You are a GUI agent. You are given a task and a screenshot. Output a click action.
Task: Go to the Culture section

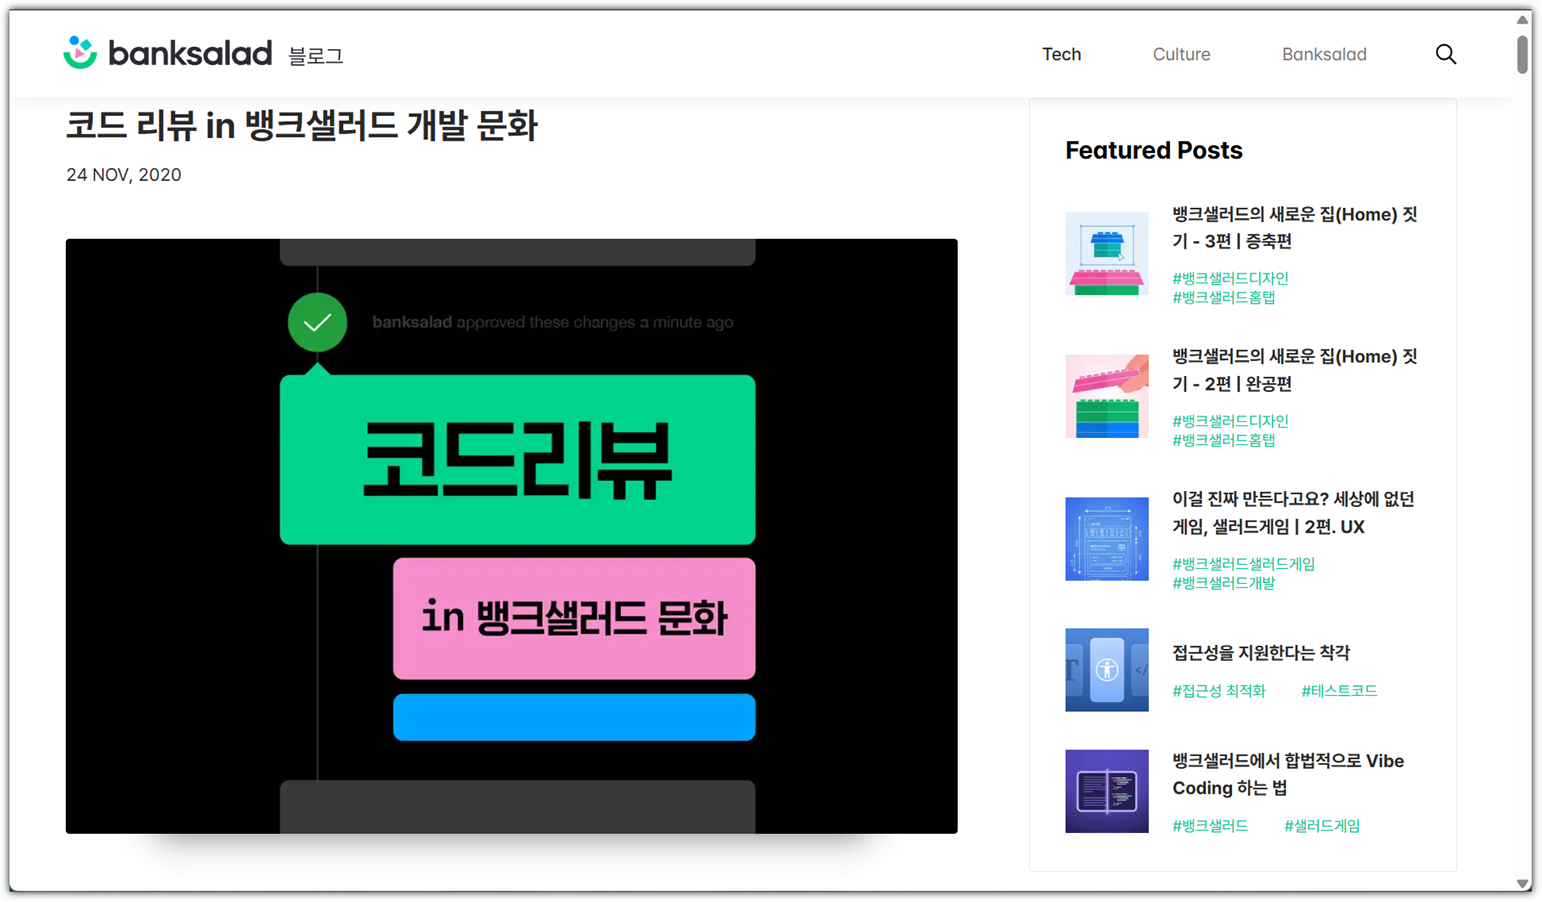coord(1181,54)
